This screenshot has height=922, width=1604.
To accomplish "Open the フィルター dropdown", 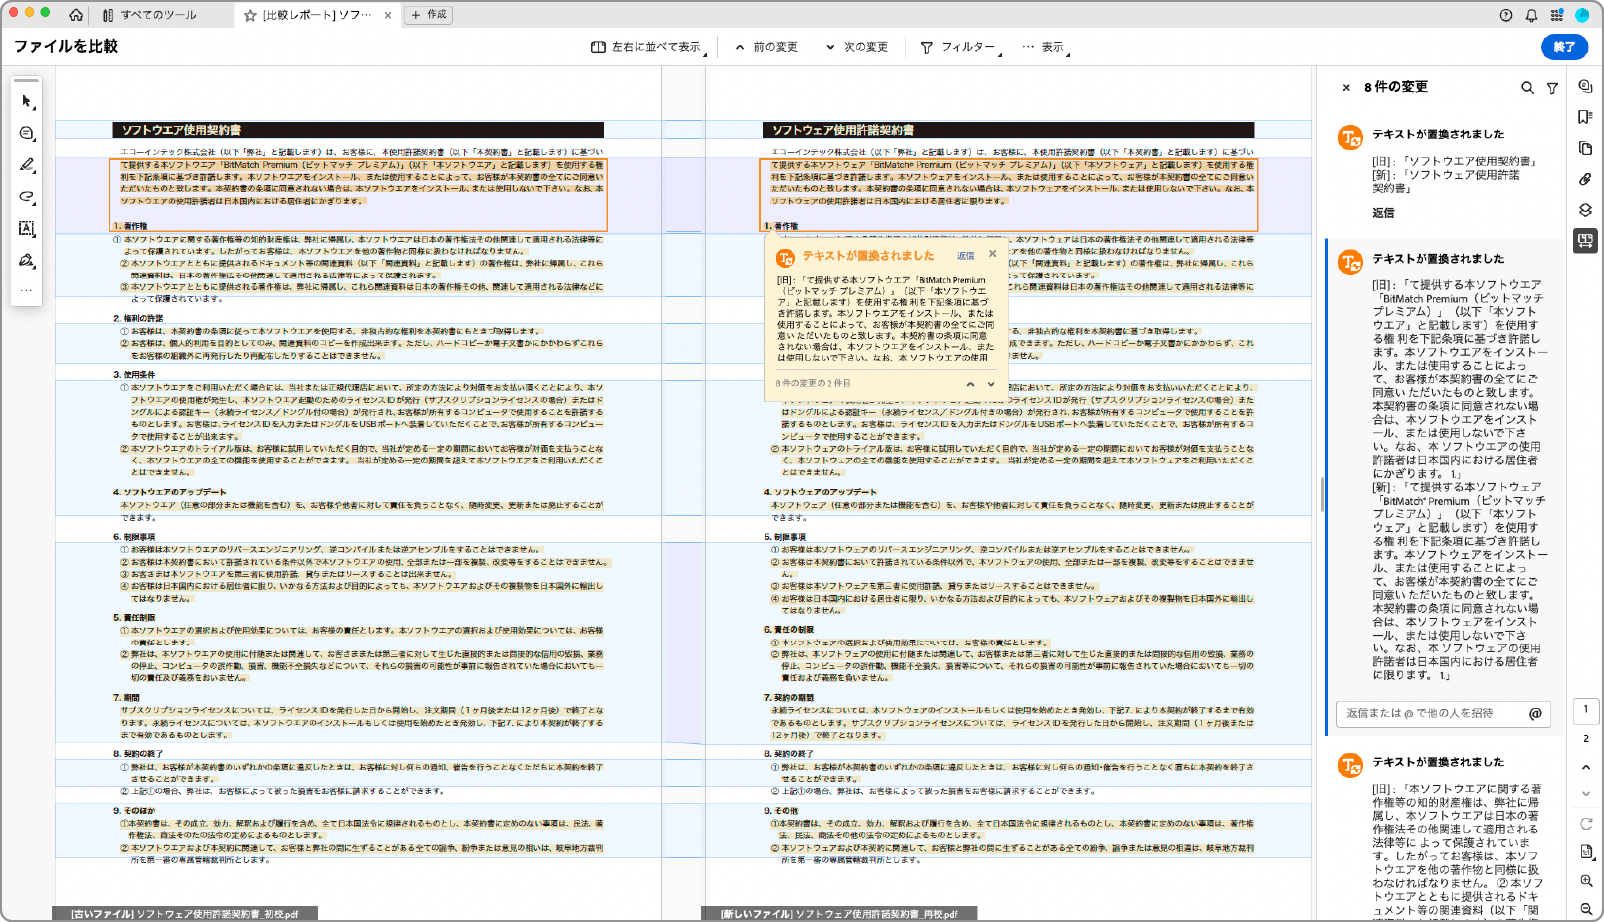I will click(960, 47).
